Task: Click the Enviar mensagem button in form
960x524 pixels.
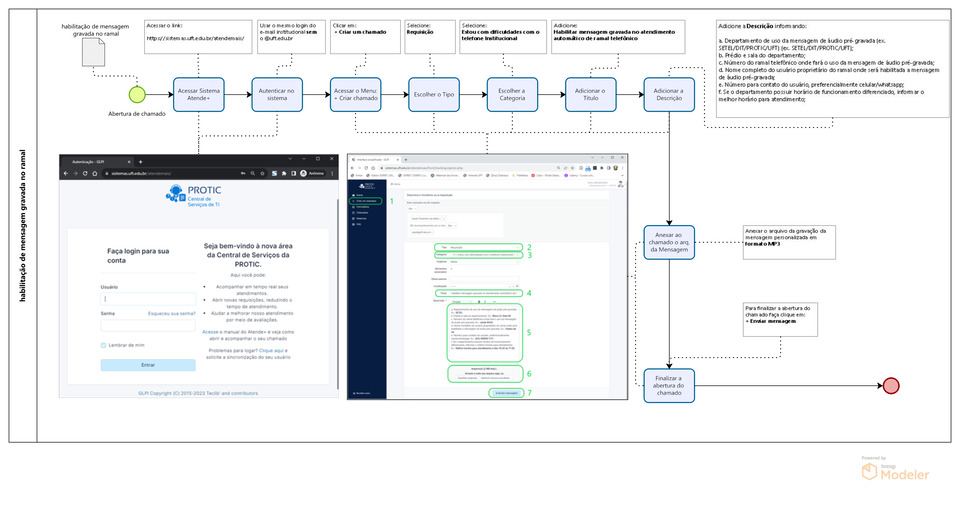Action: coord(507,393)
